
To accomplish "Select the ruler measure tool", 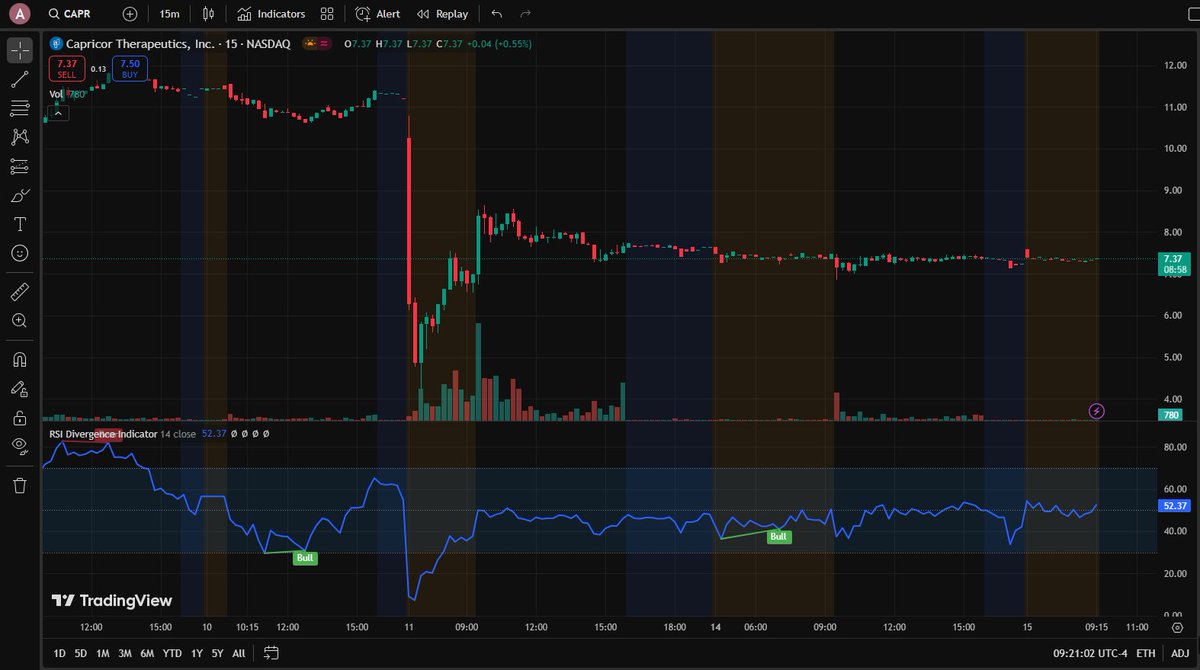I will (20, 292).
